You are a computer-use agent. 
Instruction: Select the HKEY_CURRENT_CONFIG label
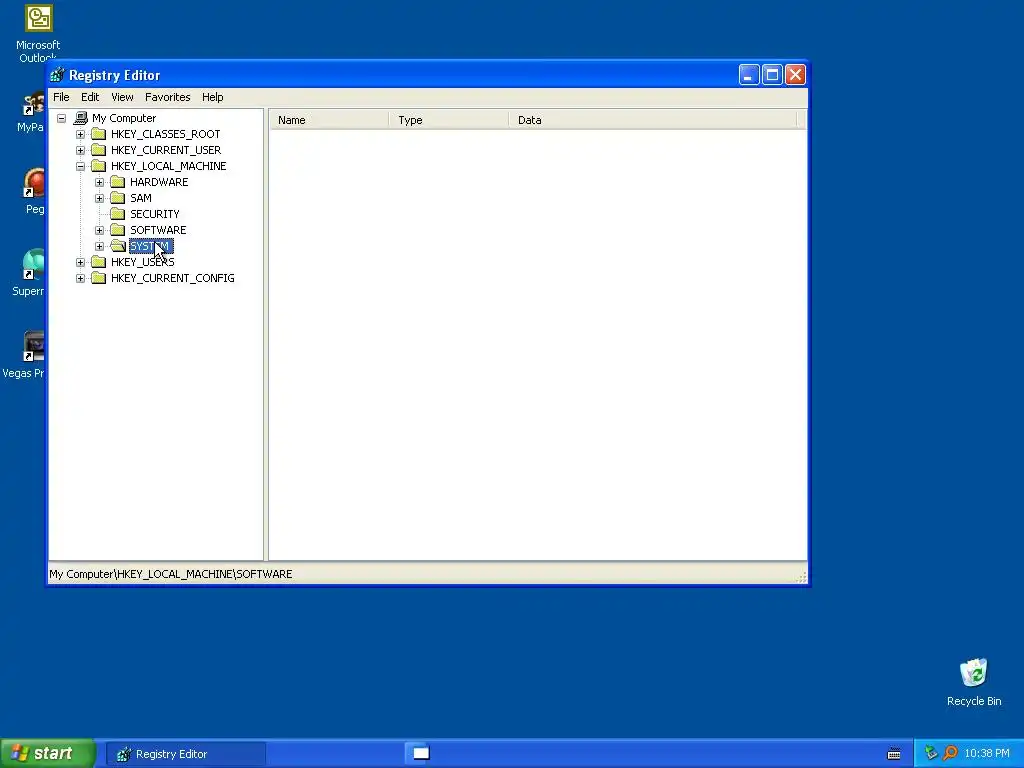tap(172, 278)
